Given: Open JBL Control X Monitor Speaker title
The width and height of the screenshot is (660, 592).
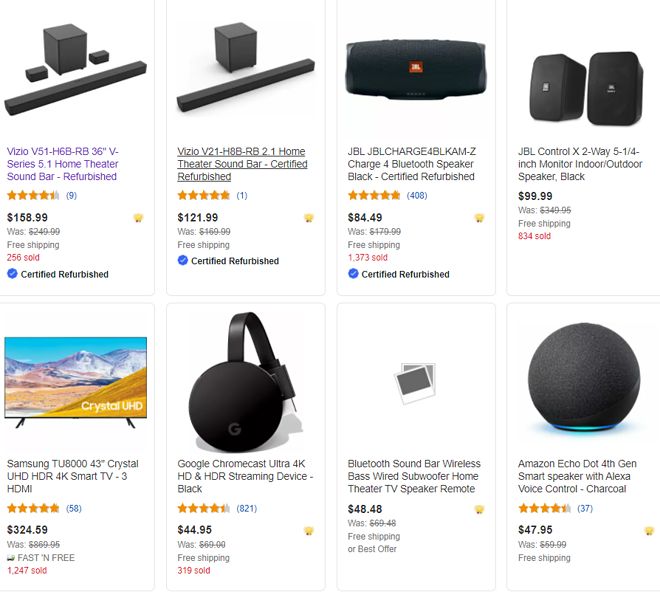Looking at the screenshot, I should click(x=580, y=164).
